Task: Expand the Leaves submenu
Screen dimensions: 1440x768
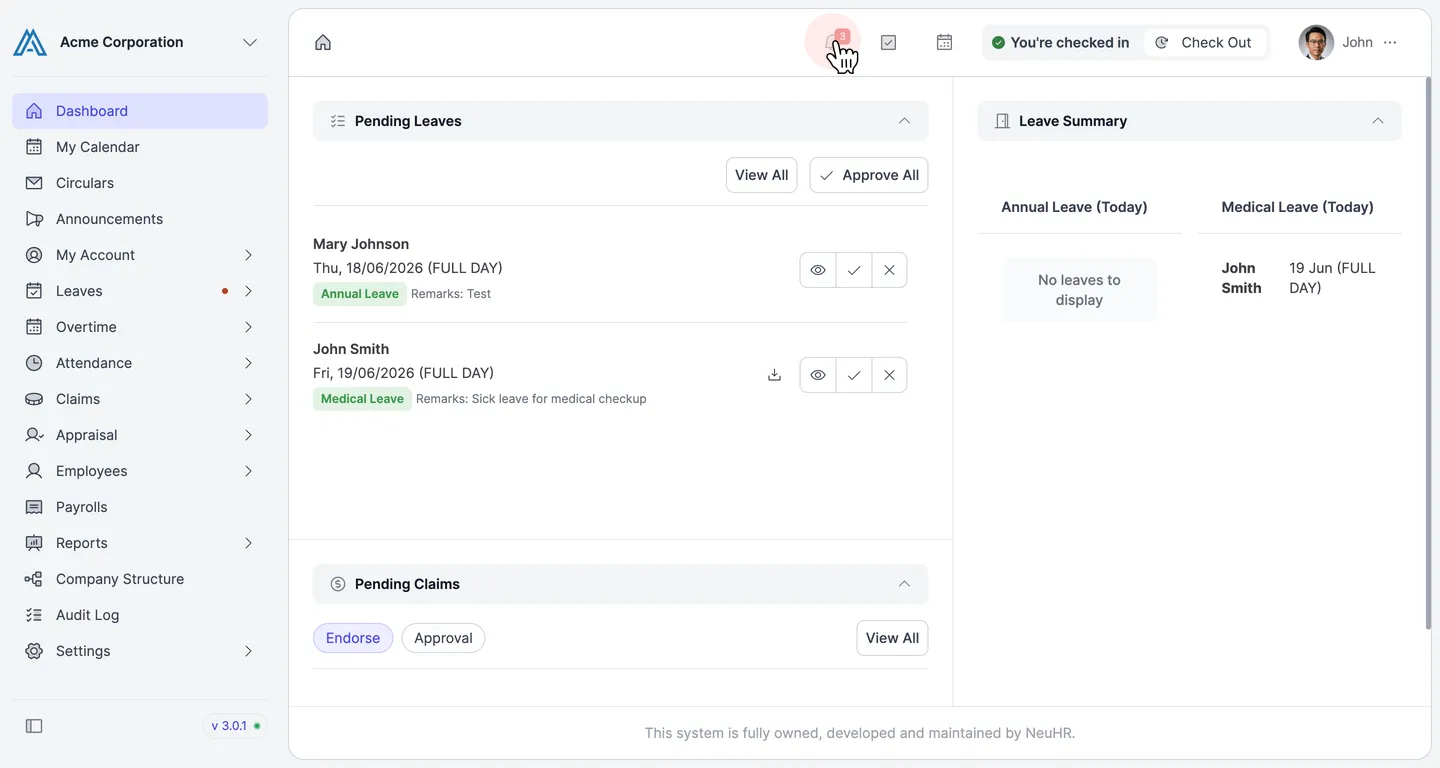Action: pos(248,291)
